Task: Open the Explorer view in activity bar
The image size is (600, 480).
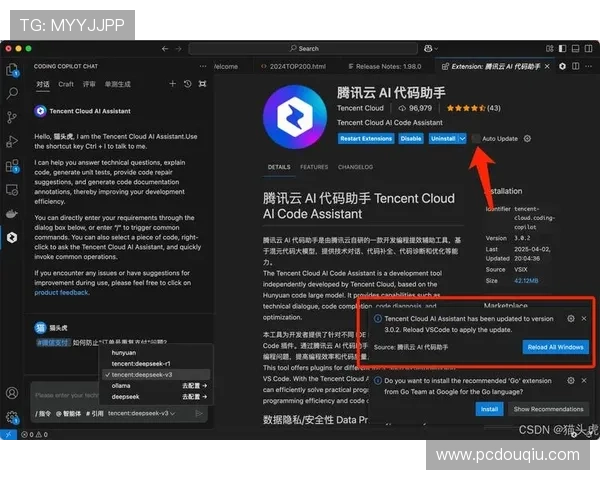Action: coord(12,70)
